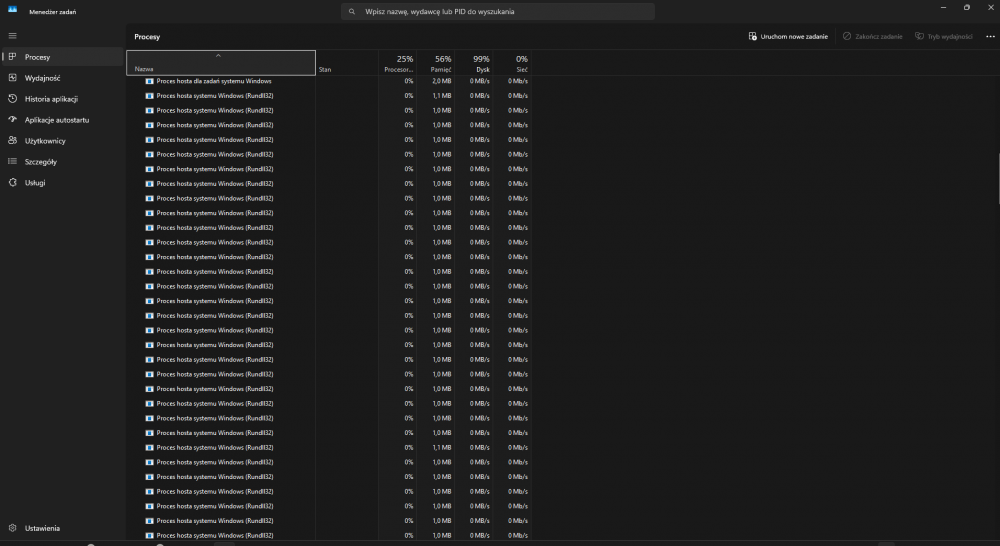Screen dimensions: 1000x546
Task: Sort by Dysk column showing 99%
Action: pyautogui.click(x=475, y=63)
